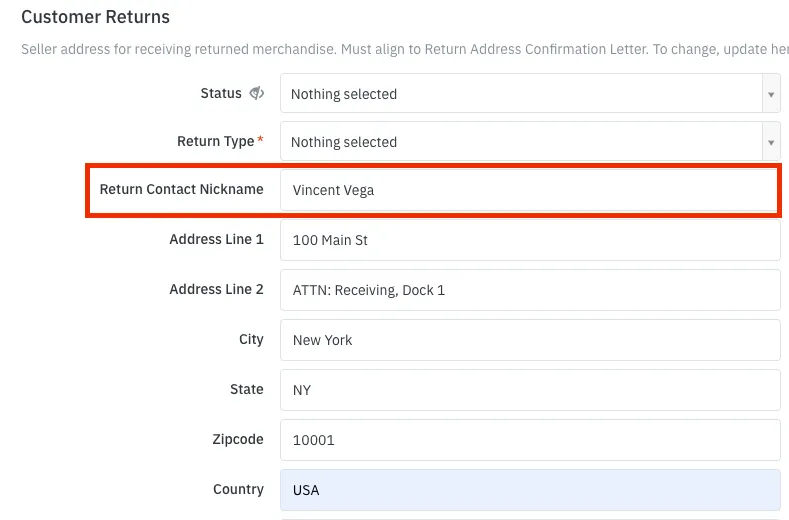Click the Country label text
Screen dimensions: 789x520
pyautogui.click(x=239, y=489)
